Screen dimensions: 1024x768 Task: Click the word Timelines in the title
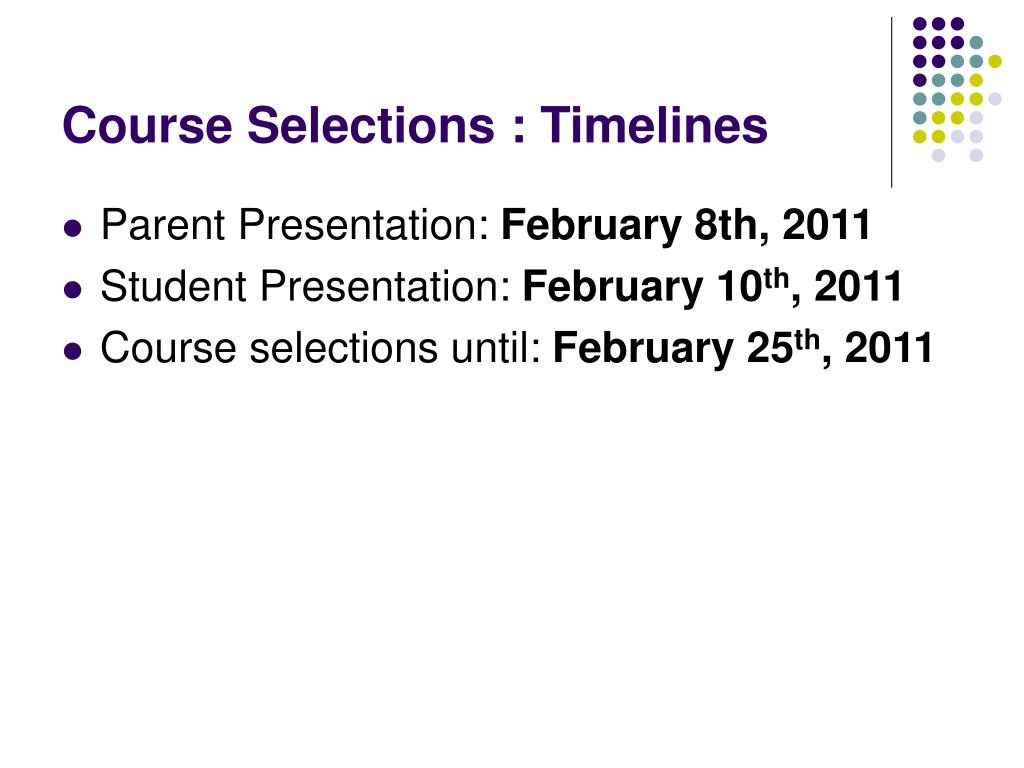[x=654, y=125]
